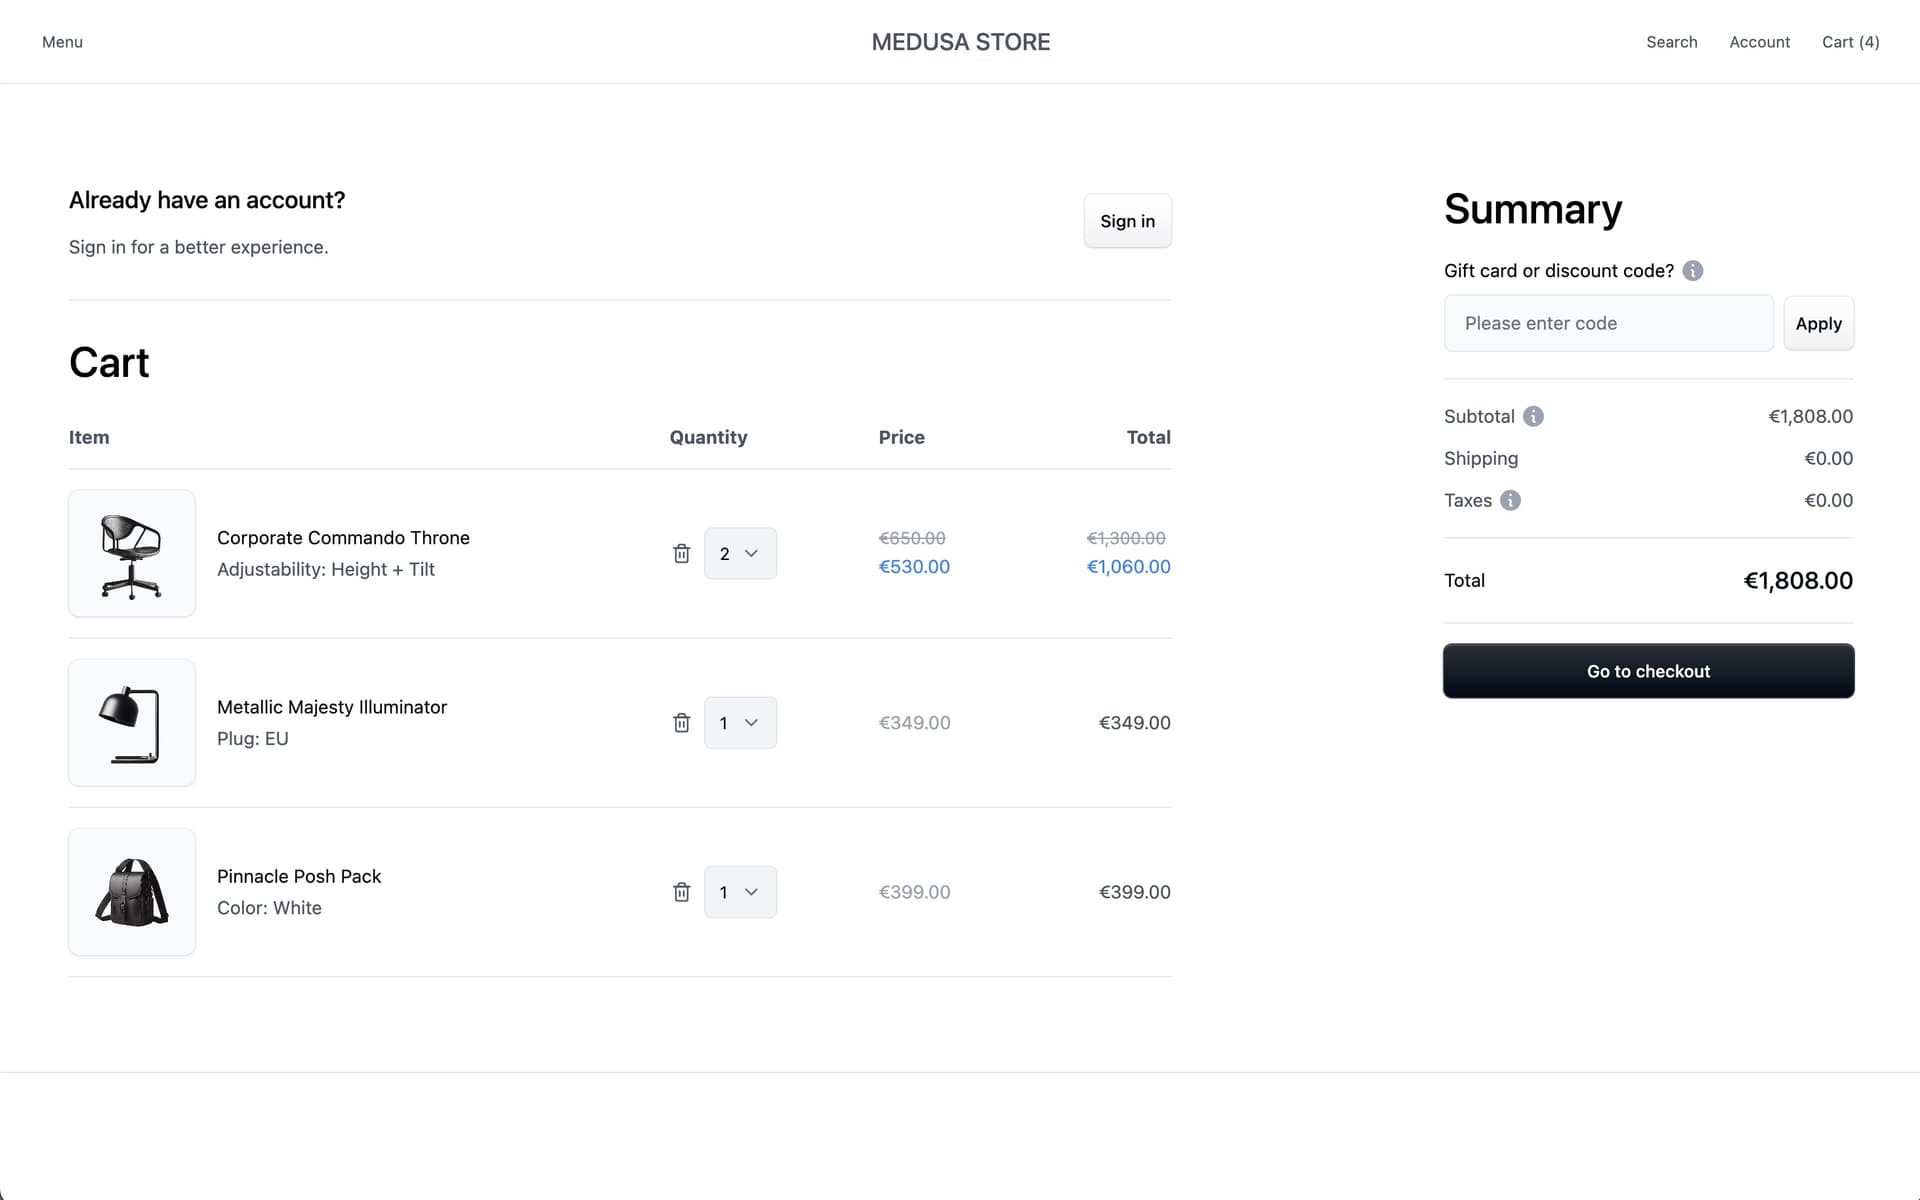Viewport: 1920px width, 1200px height.
Task: Remove Pinnacle Posh Pack via trash icon
Action: 681,891
